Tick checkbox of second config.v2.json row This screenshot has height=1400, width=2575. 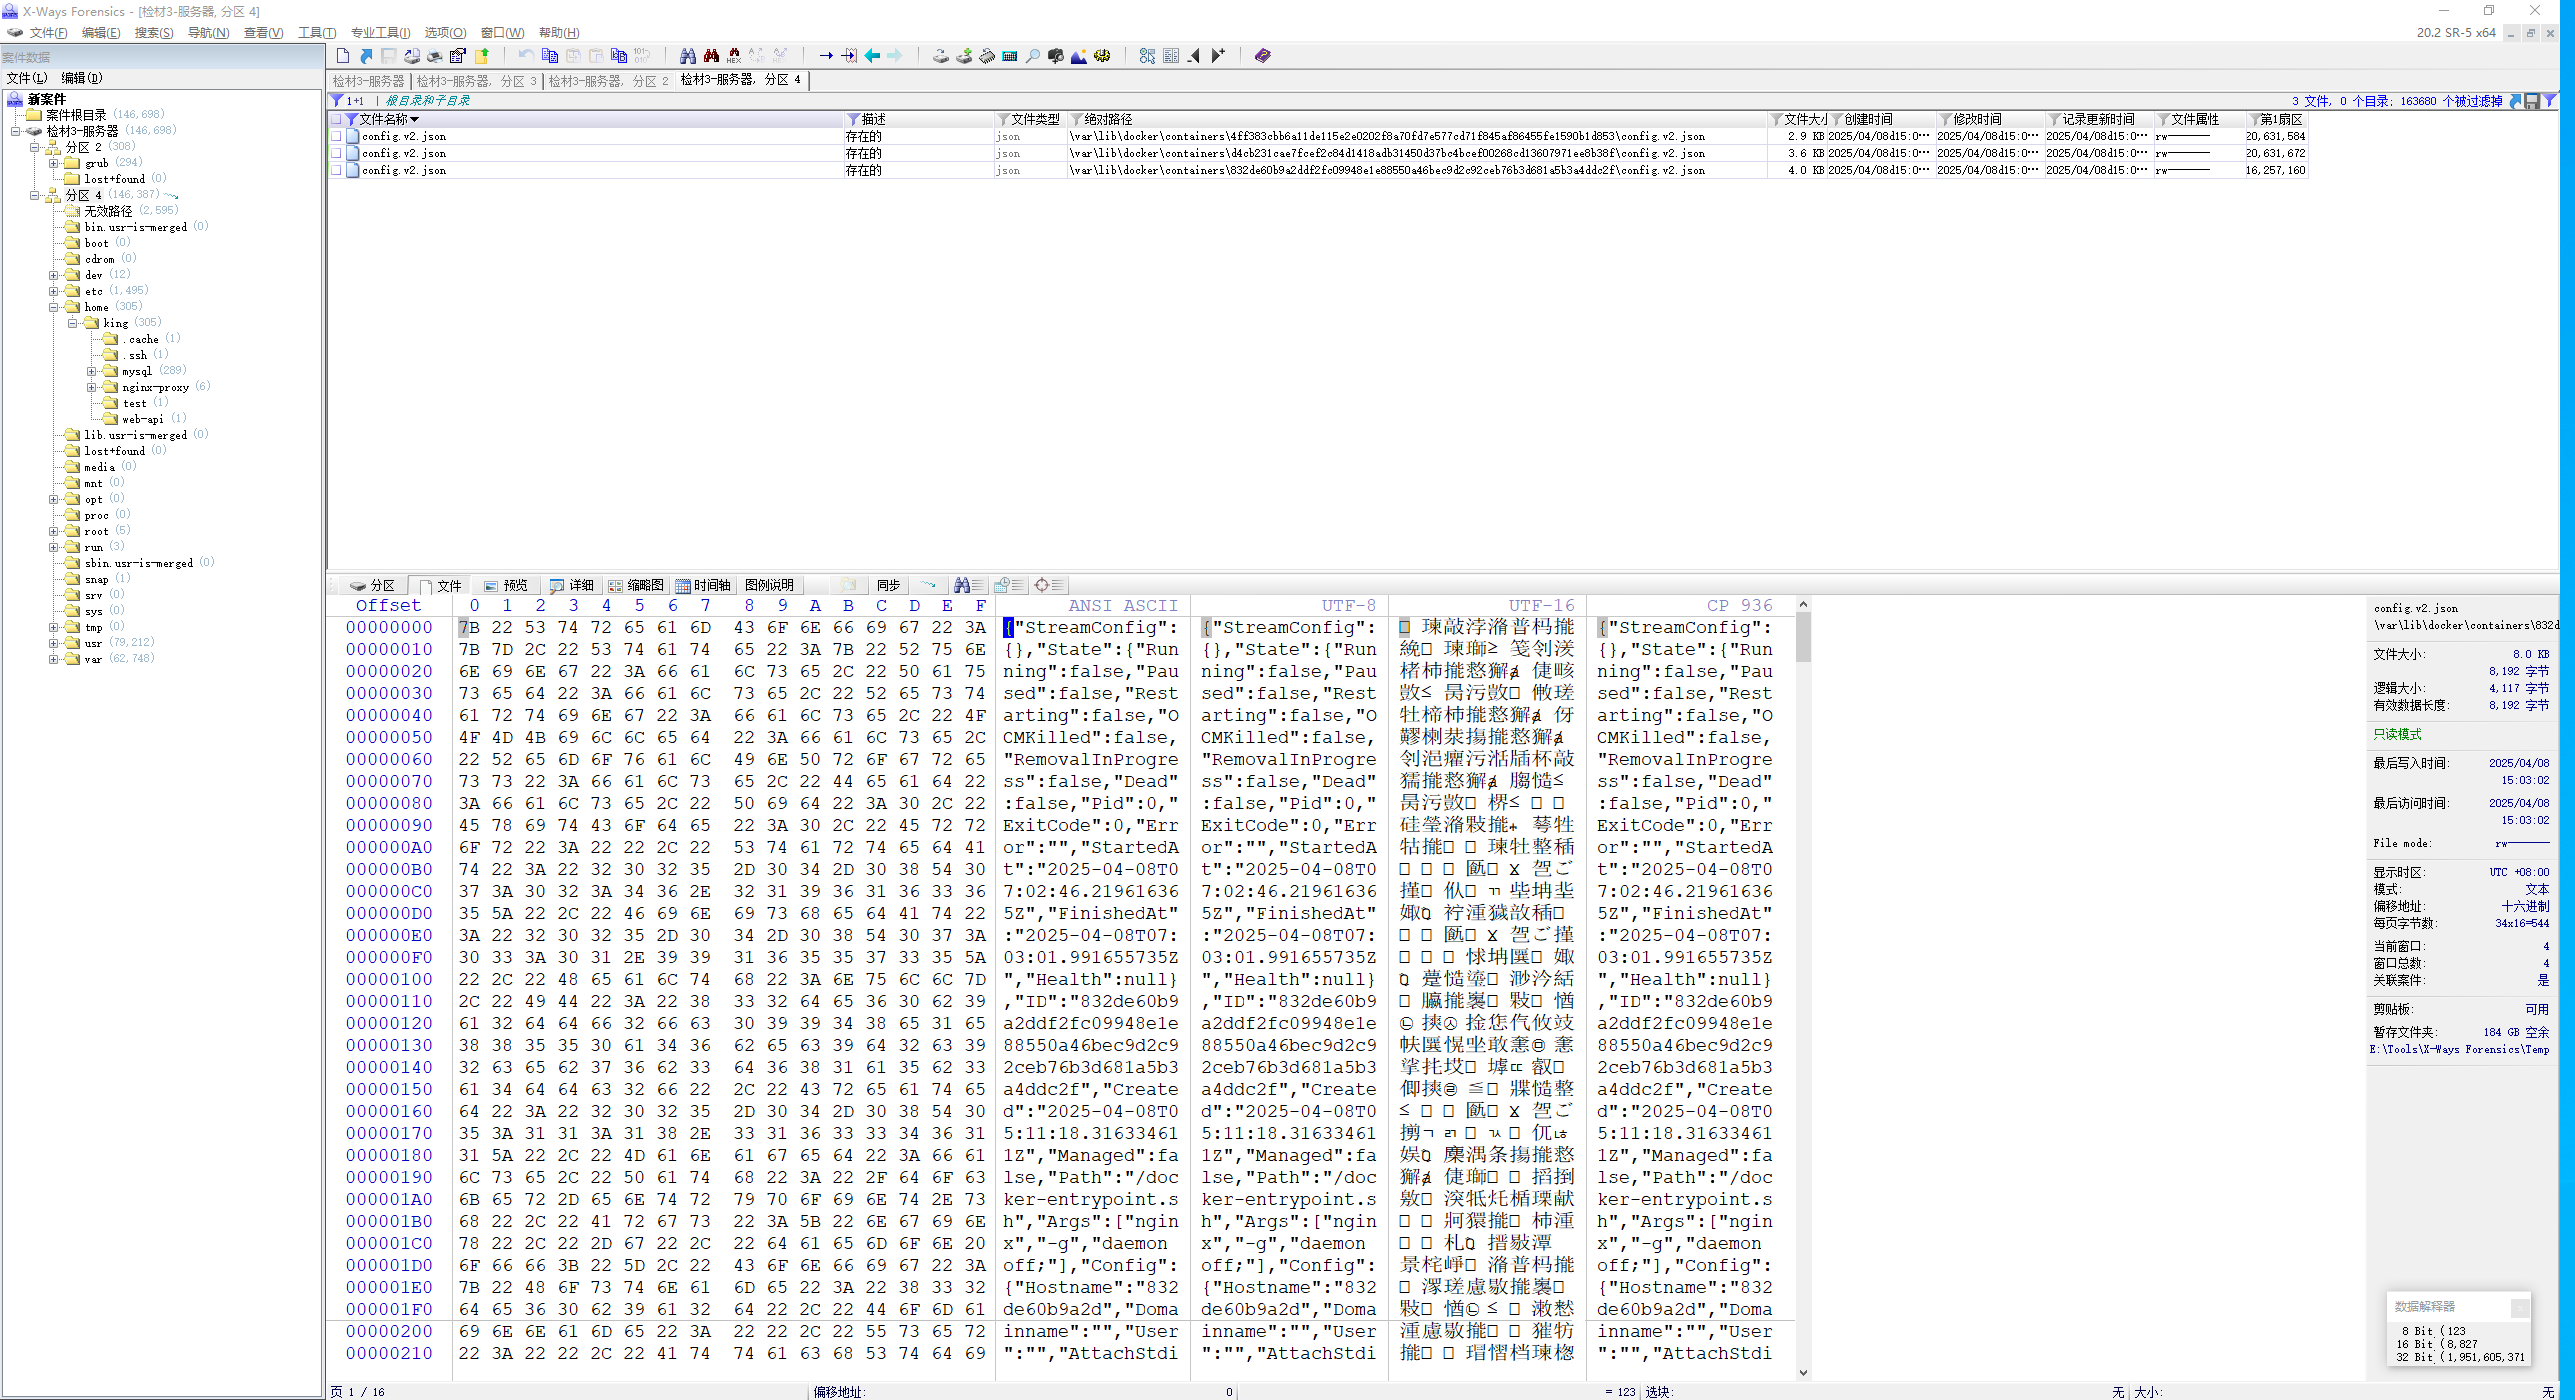(336, 153)
